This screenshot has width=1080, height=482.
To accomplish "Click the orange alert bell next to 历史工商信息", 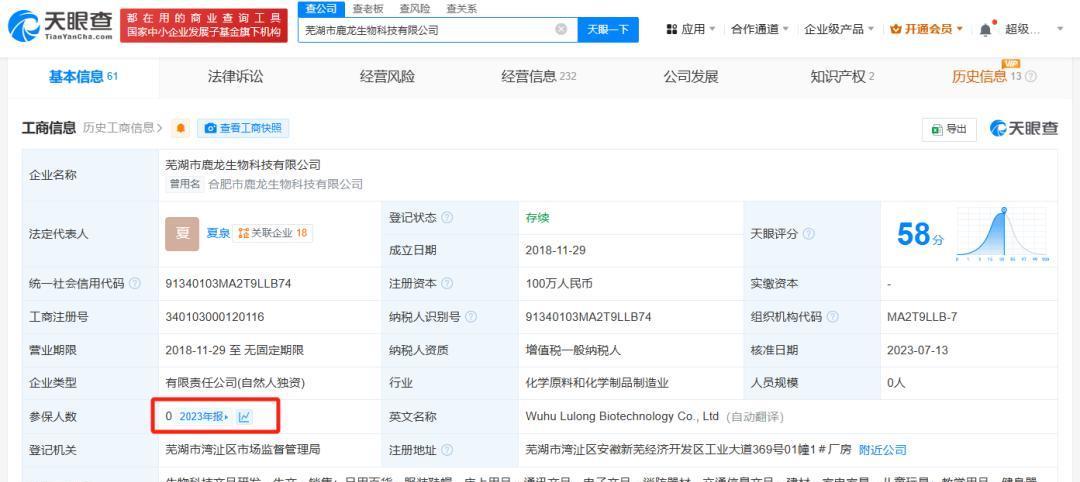I will click(x=180, y=128).
